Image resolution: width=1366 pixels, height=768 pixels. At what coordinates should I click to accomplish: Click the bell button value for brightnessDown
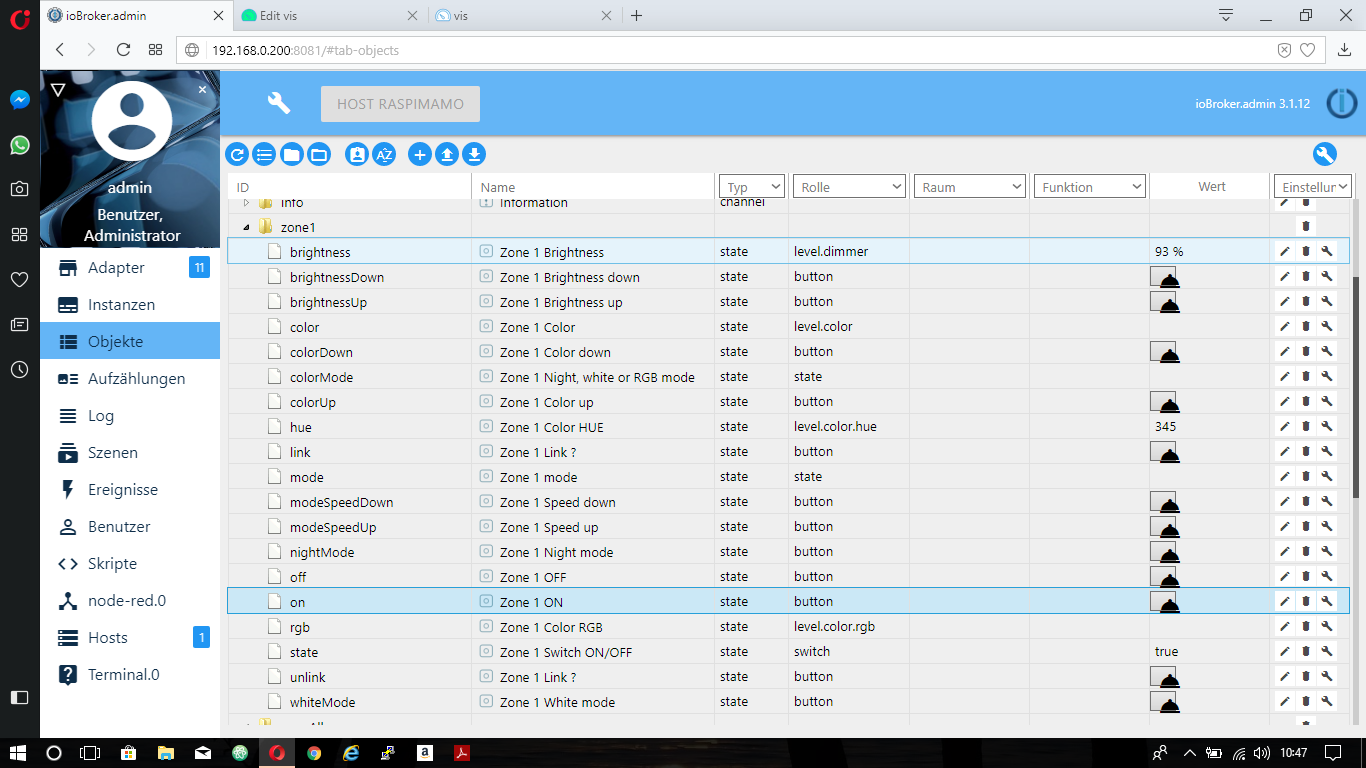coord(1165,277)
